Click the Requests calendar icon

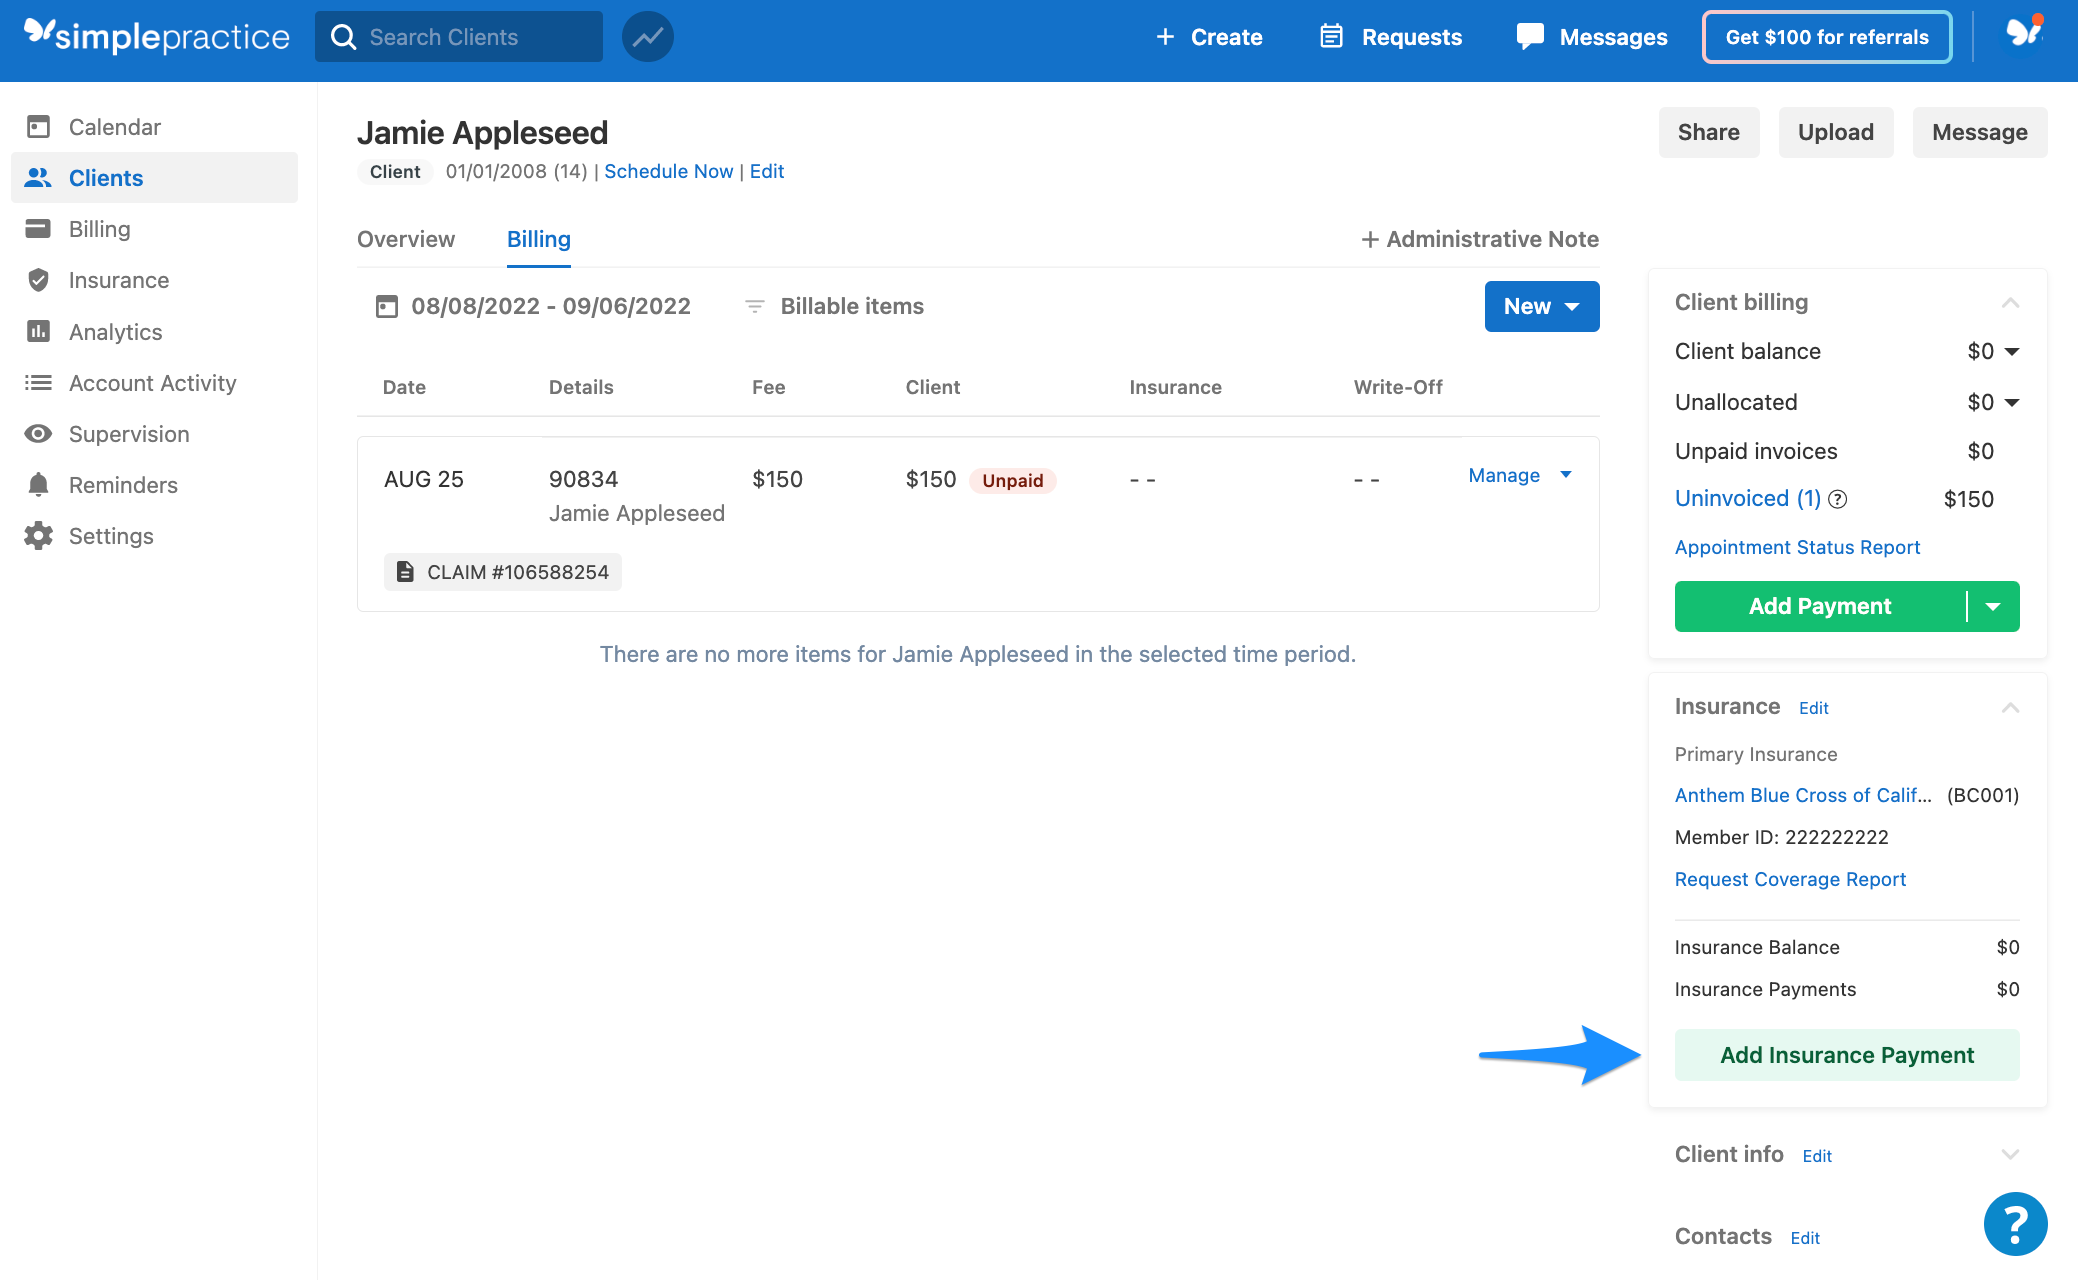click(x=1331, y=36)
